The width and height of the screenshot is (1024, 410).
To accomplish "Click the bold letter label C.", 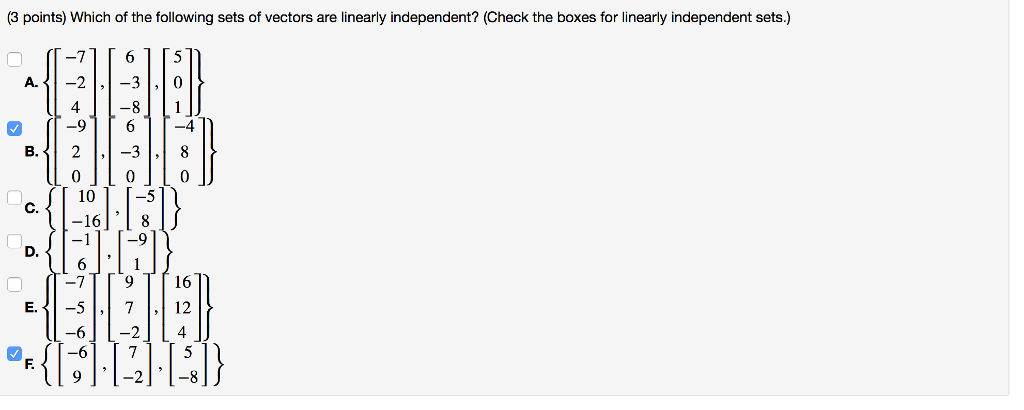I will 32,209.
